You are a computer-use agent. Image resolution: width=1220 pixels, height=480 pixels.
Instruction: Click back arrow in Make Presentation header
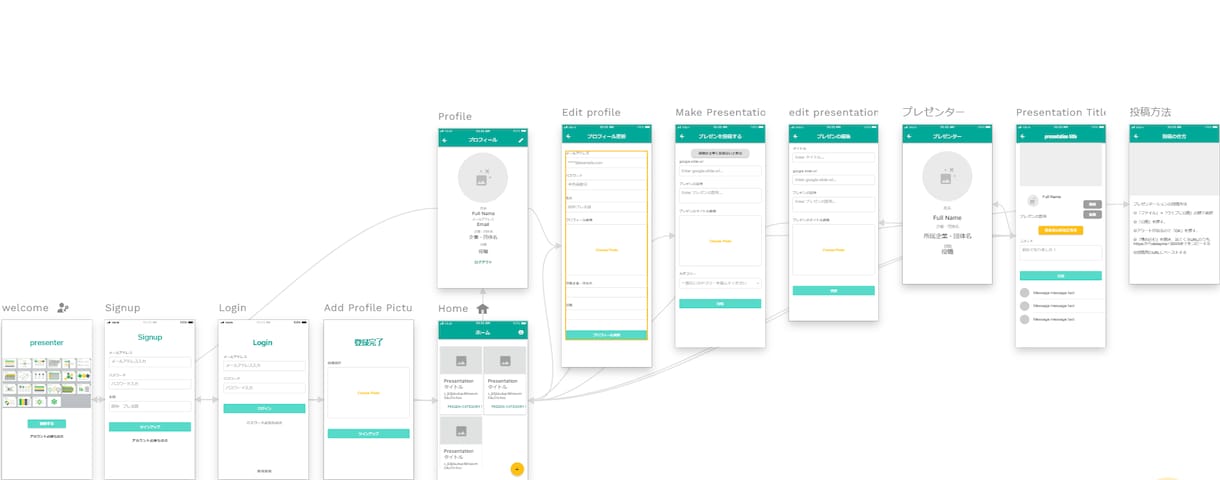(x=683, y=136)
